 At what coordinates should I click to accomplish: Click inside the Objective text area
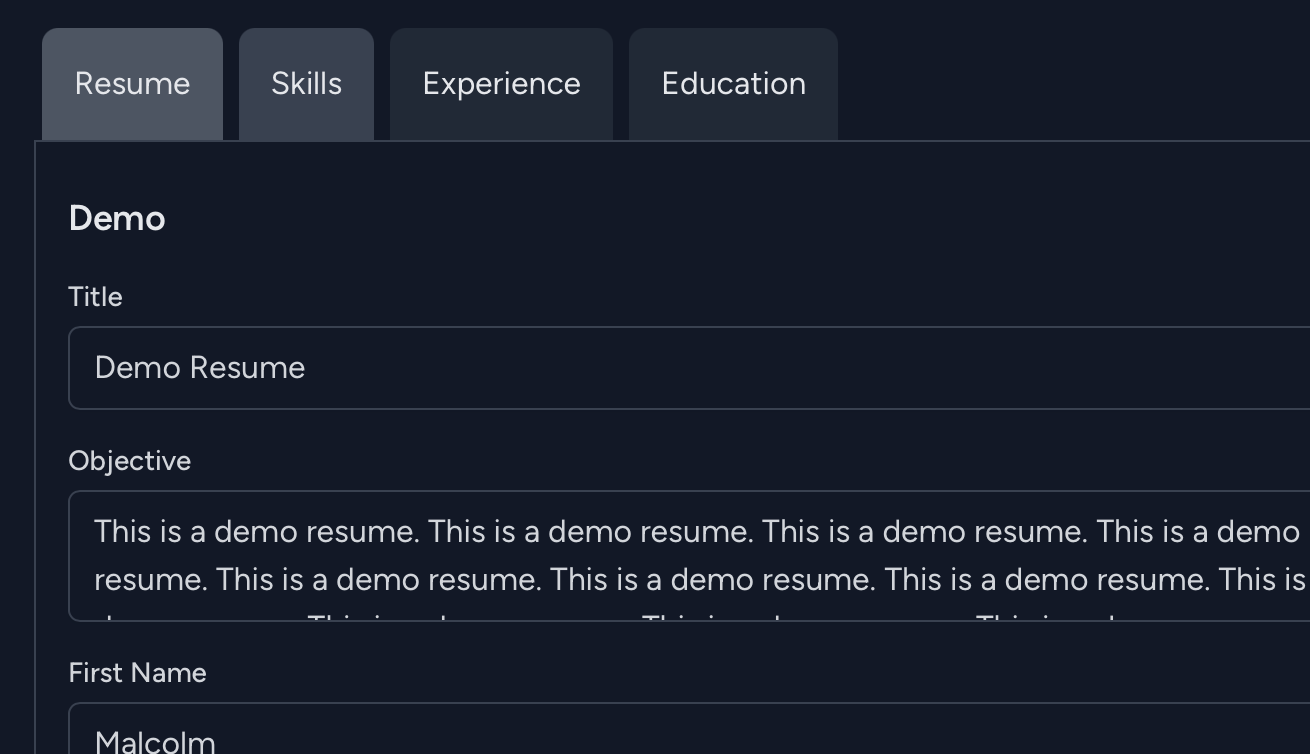tap(689, 556)
